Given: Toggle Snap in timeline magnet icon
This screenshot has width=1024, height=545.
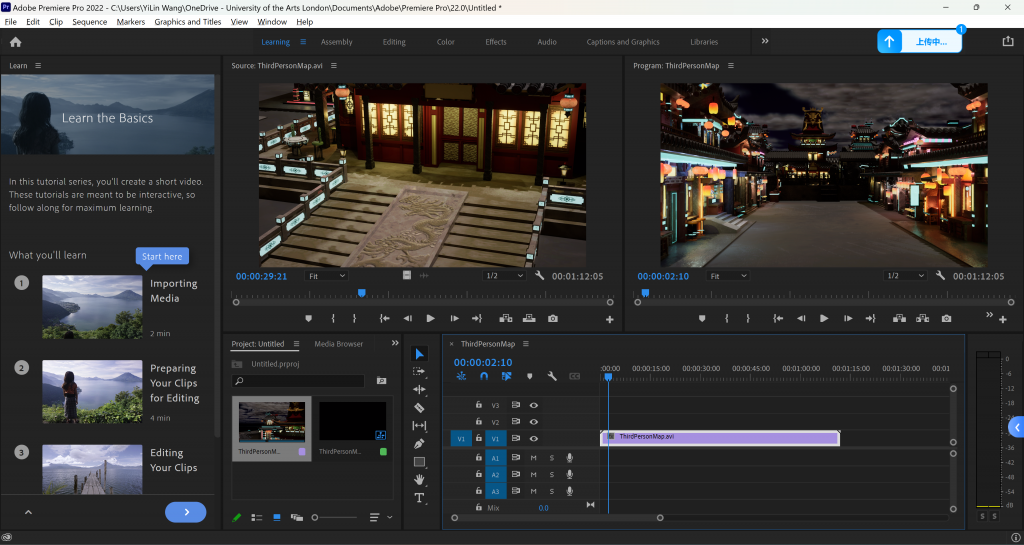Looking at the screenshot, I should tap(484, 377).
